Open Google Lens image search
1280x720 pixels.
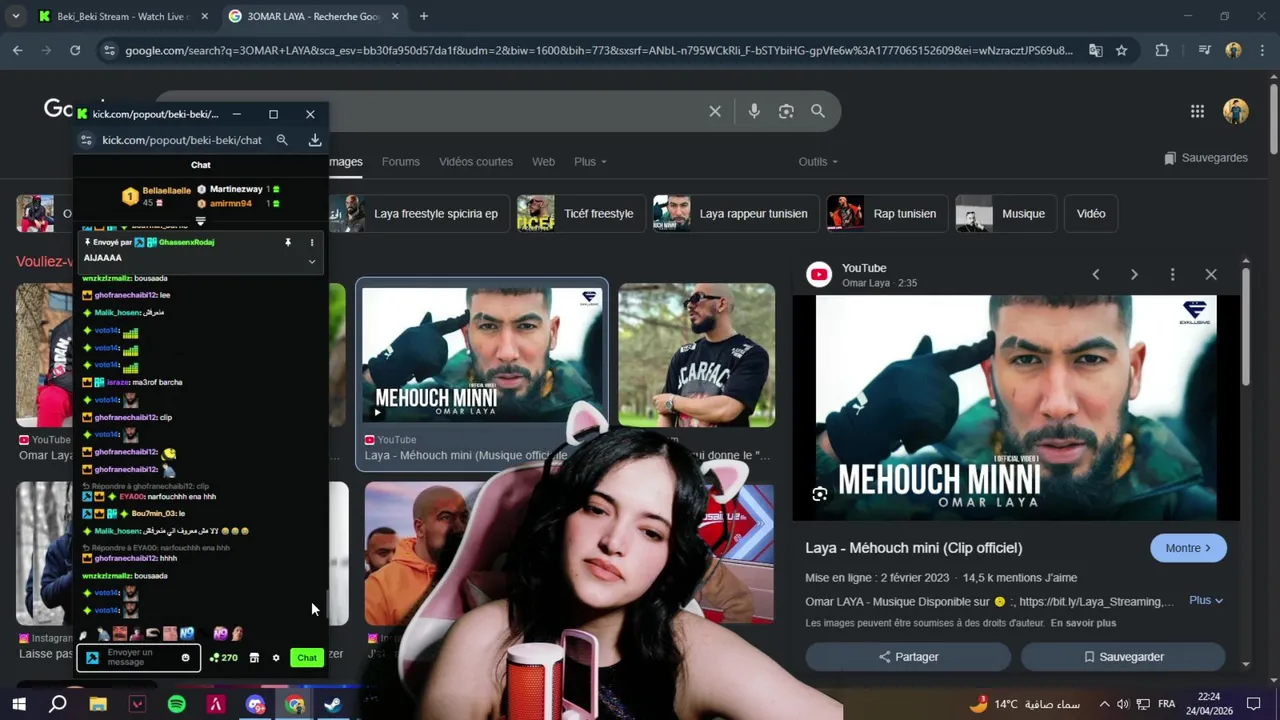pos(786,111)
